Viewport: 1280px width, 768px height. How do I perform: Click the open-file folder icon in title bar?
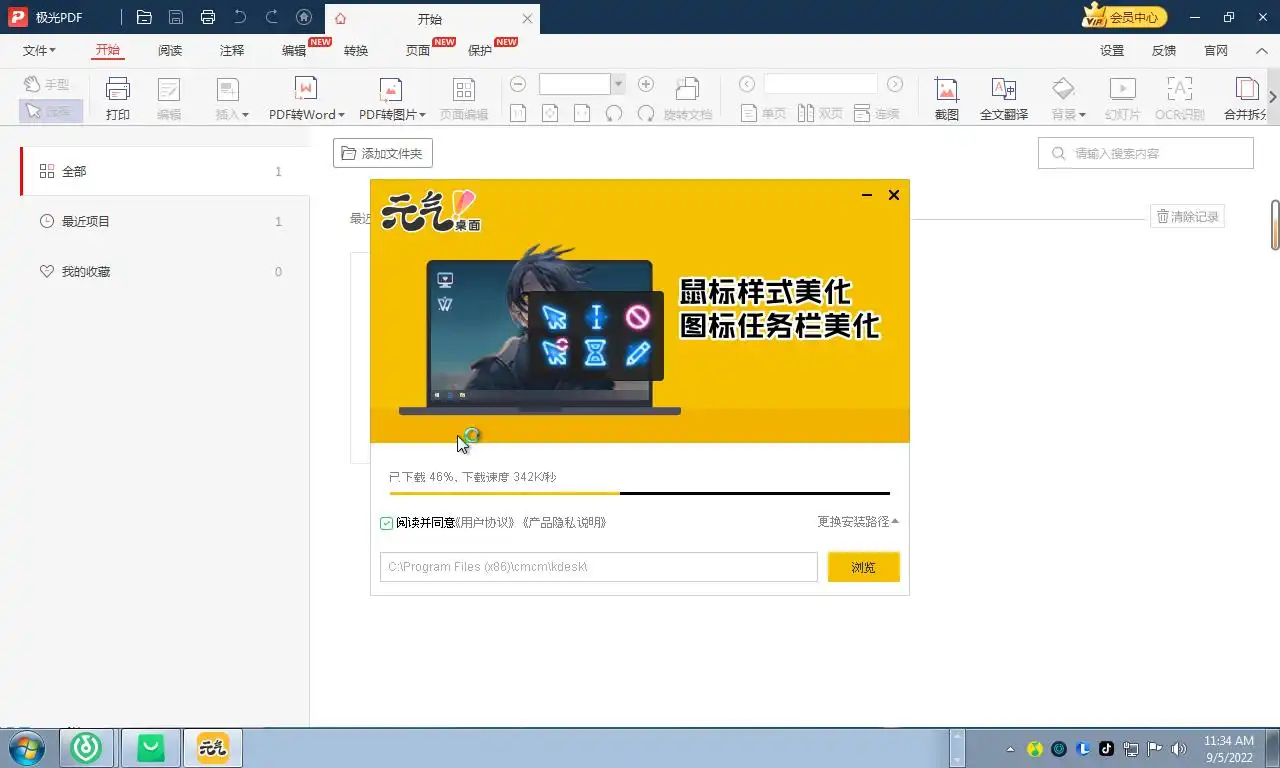point(144,17)
